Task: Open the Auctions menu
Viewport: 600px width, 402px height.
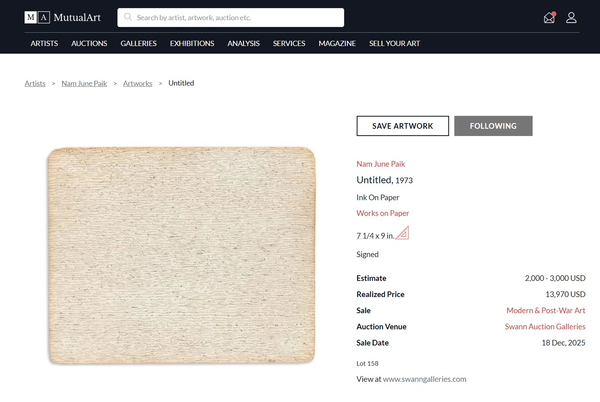Action: click(x=89, y=44)
